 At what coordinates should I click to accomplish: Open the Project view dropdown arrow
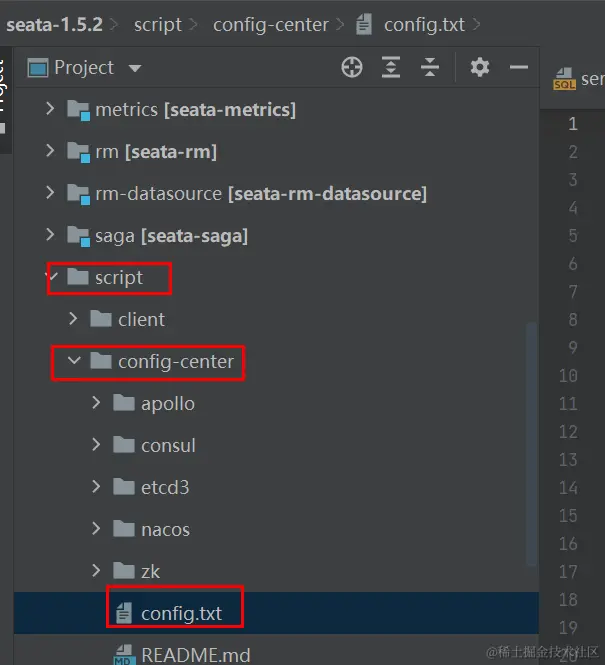point(135,68)
